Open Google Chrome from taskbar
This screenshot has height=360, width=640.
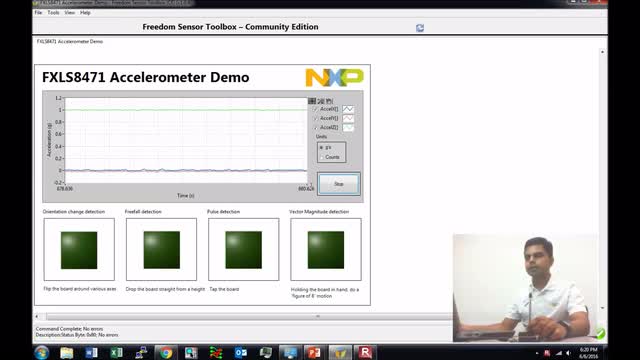click(x=166, y=353)
